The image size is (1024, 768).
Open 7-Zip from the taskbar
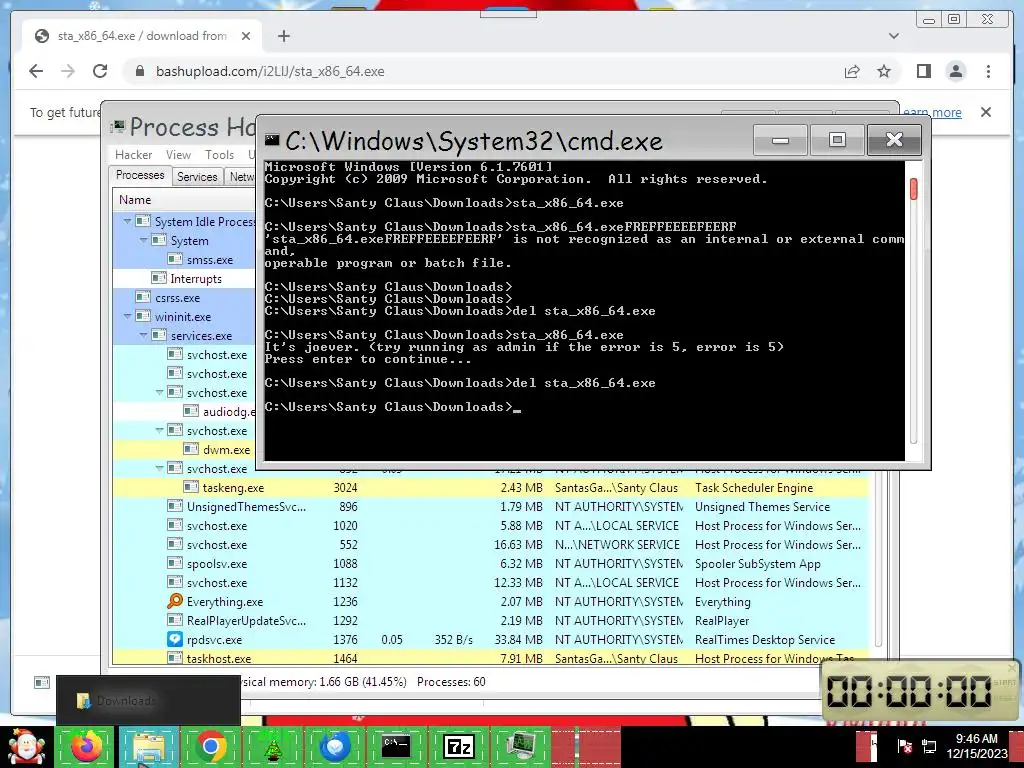click(458, 746)
